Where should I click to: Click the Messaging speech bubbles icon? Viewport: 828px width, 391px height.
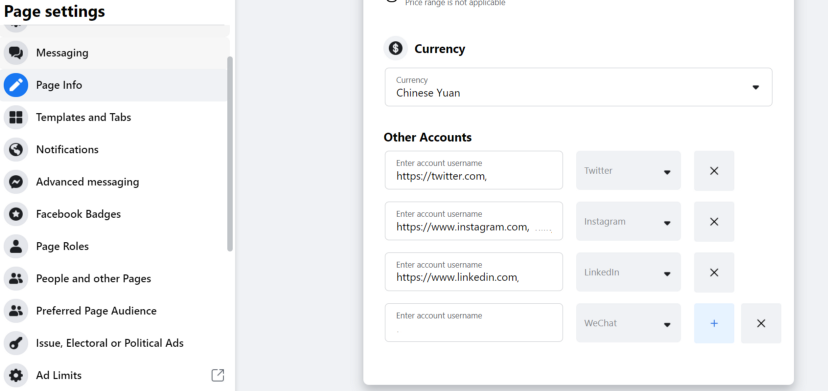[16, 53]
